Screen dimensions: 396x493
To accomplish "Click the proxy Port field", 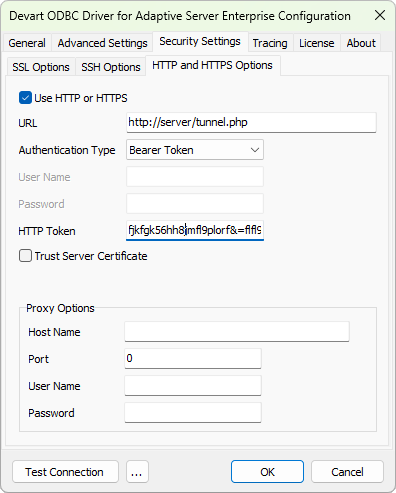I will [193, 359].
